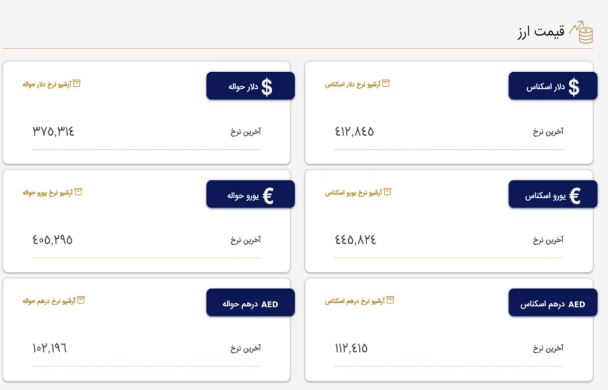Open the آرشیو نرخ دلار اسکناس link

[357, 84]
